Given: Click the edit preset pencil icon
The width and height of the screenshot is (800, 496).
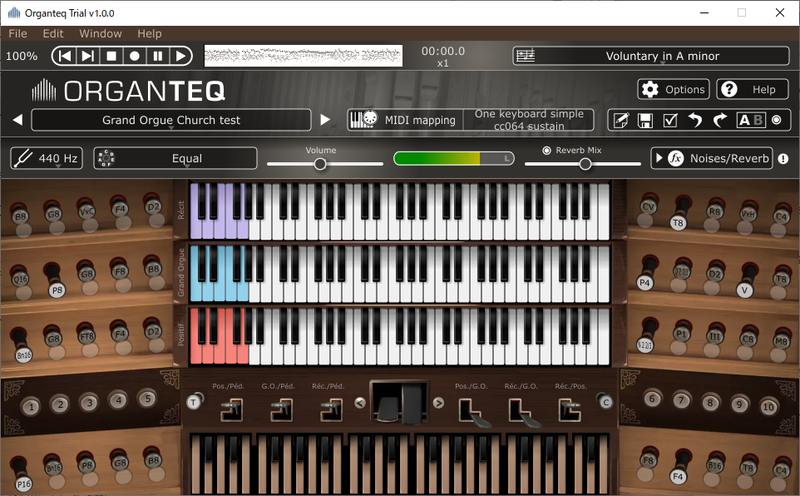Looking at the screenshot, I should tap(621, 120).
